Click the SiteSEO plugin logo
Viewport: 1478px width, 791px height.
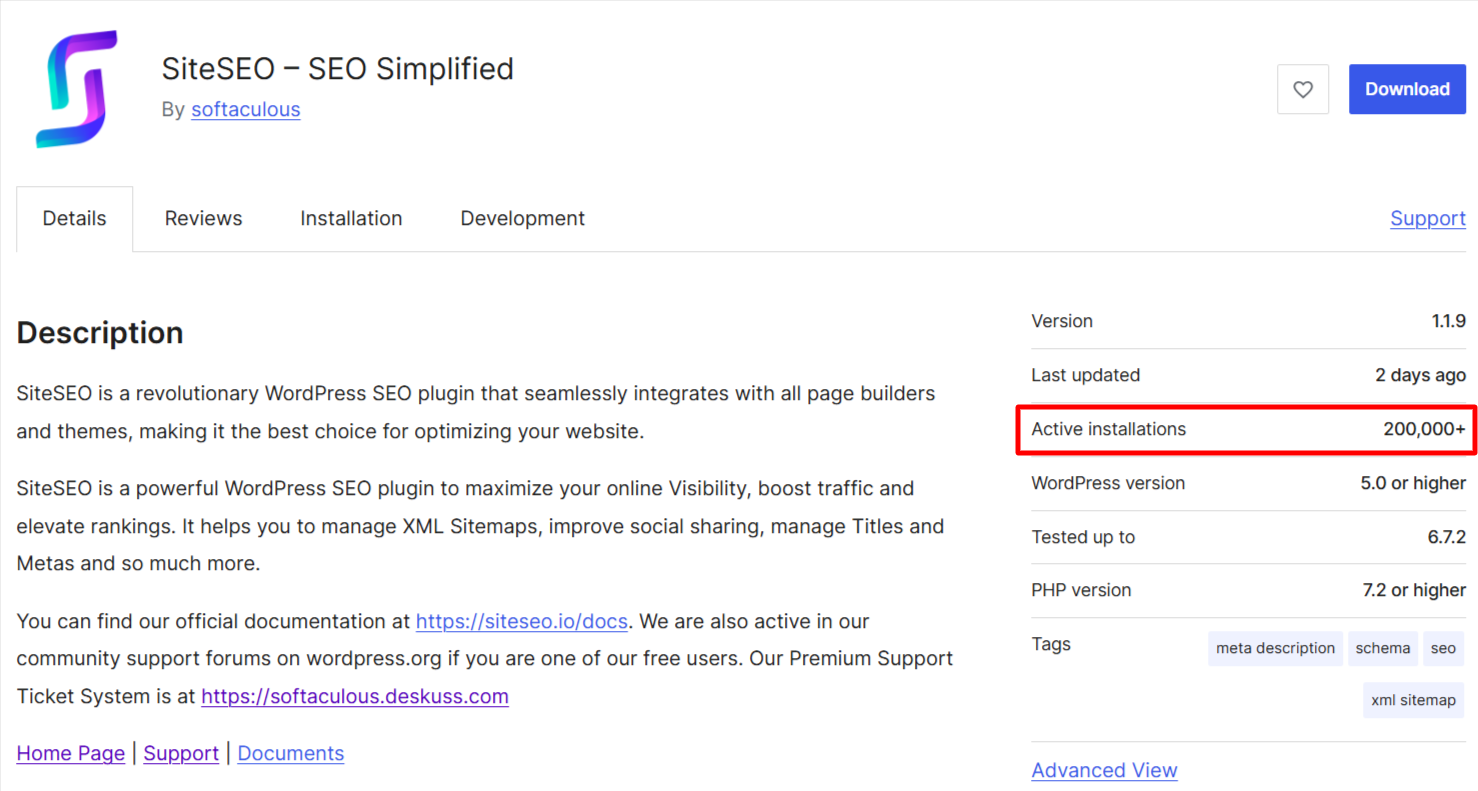[x=76, y=89]
